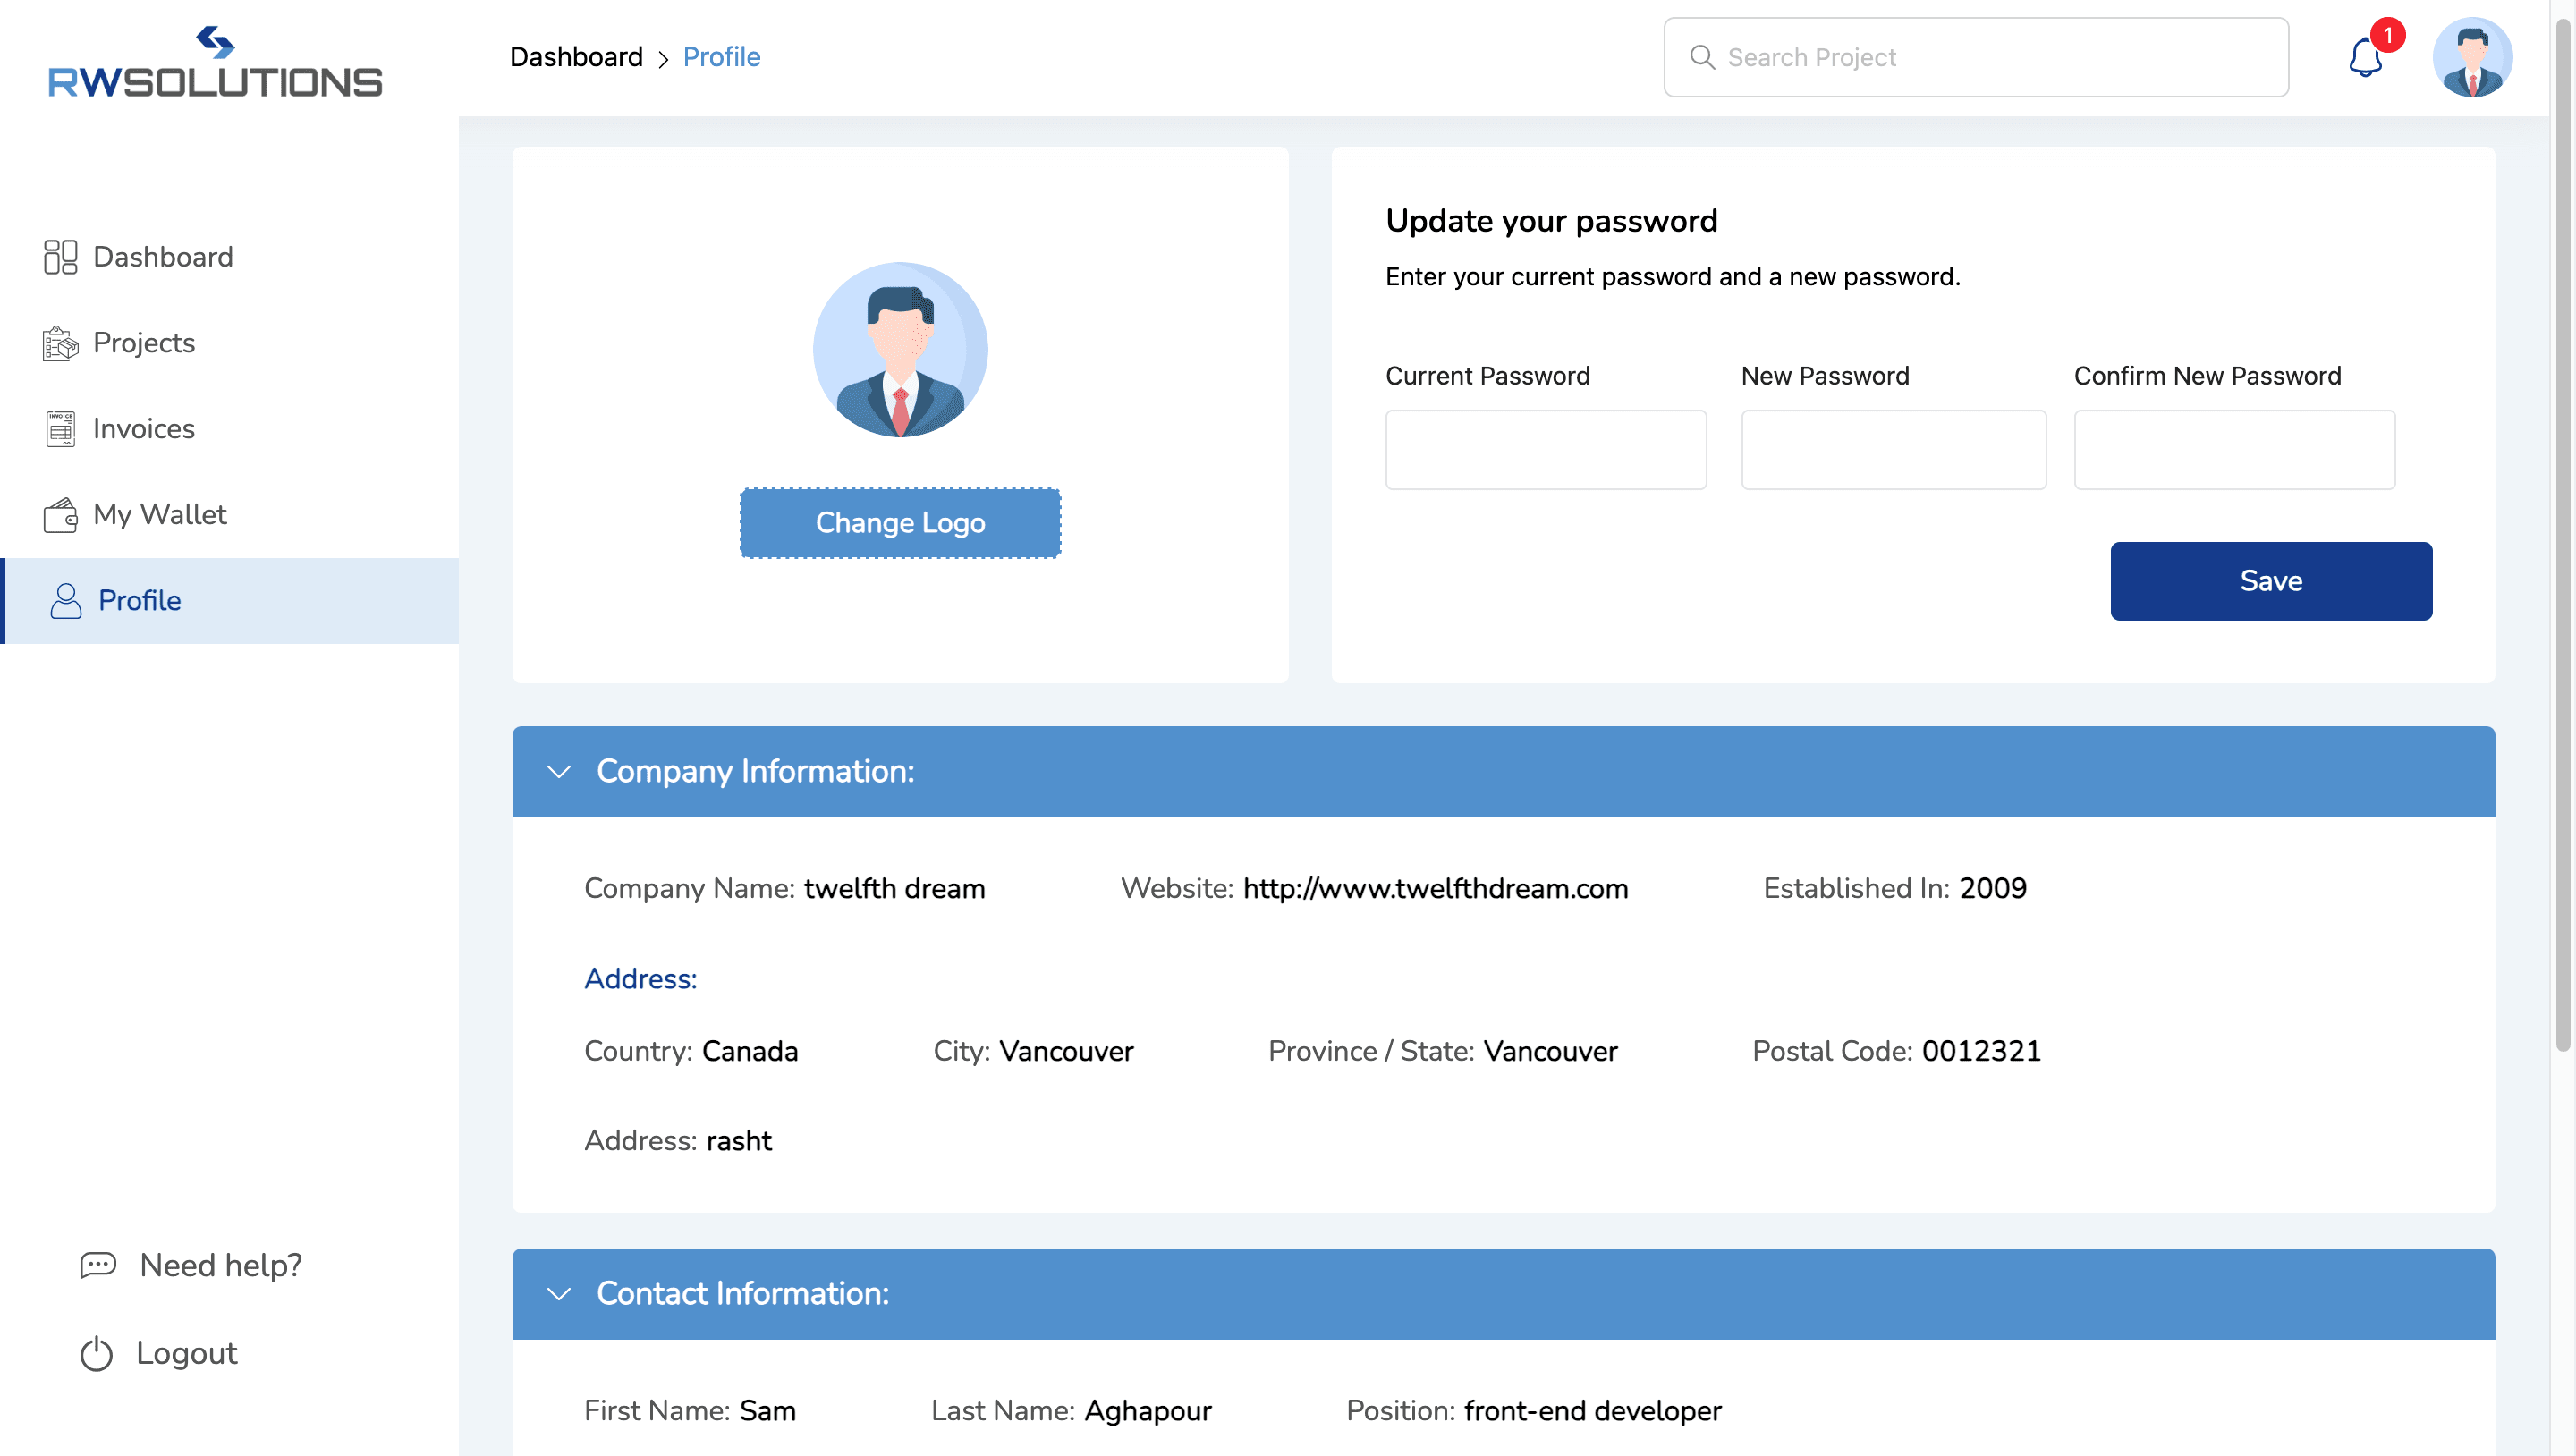Click the Postal Code value 0012321
Viewport: 2576px width, 1456px height.
[1981, 1052]
